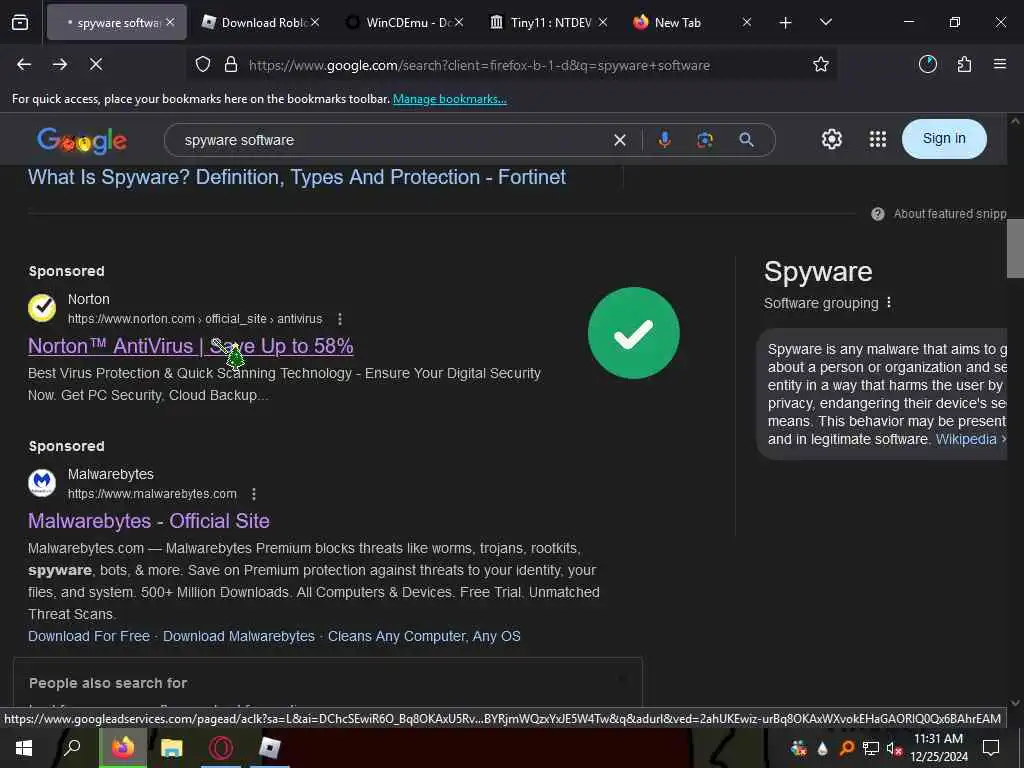Click the Manage bookmarks link
This screenshot has height=768, width=1024.
point(449,99)
